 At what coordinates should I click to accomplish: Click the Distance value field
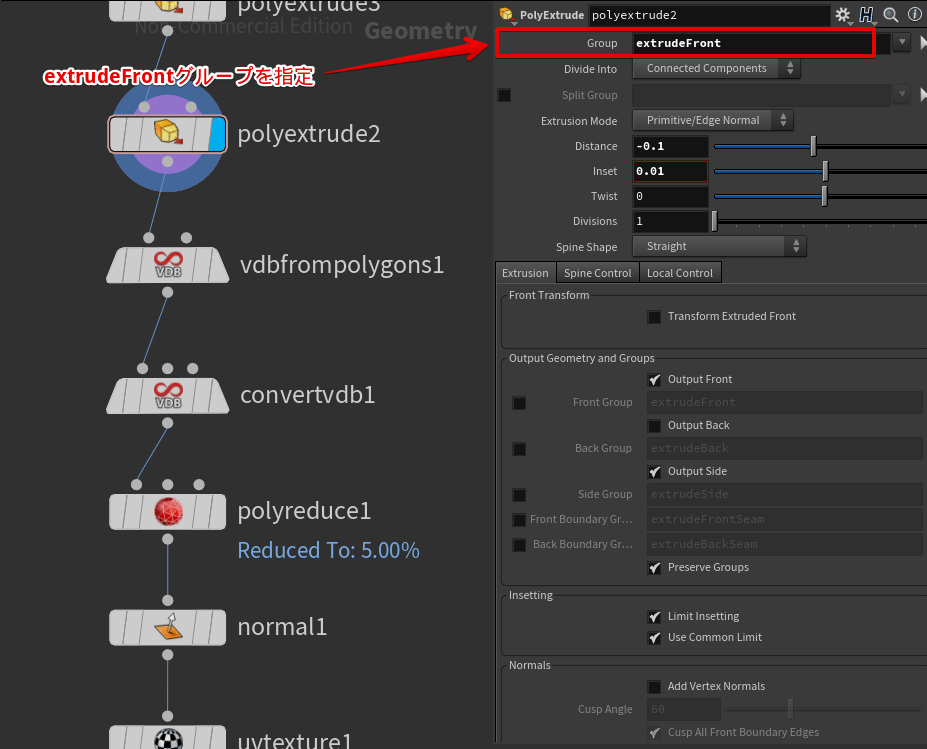tap(670, 146)
